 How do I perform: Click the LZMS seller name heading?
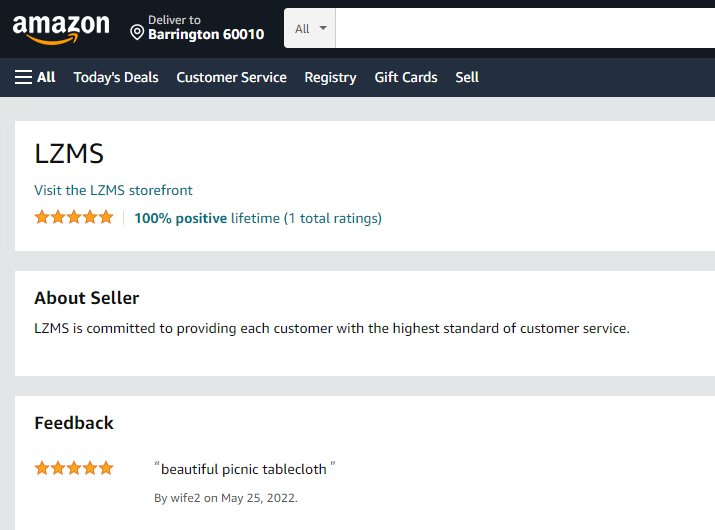click(69, 154)
